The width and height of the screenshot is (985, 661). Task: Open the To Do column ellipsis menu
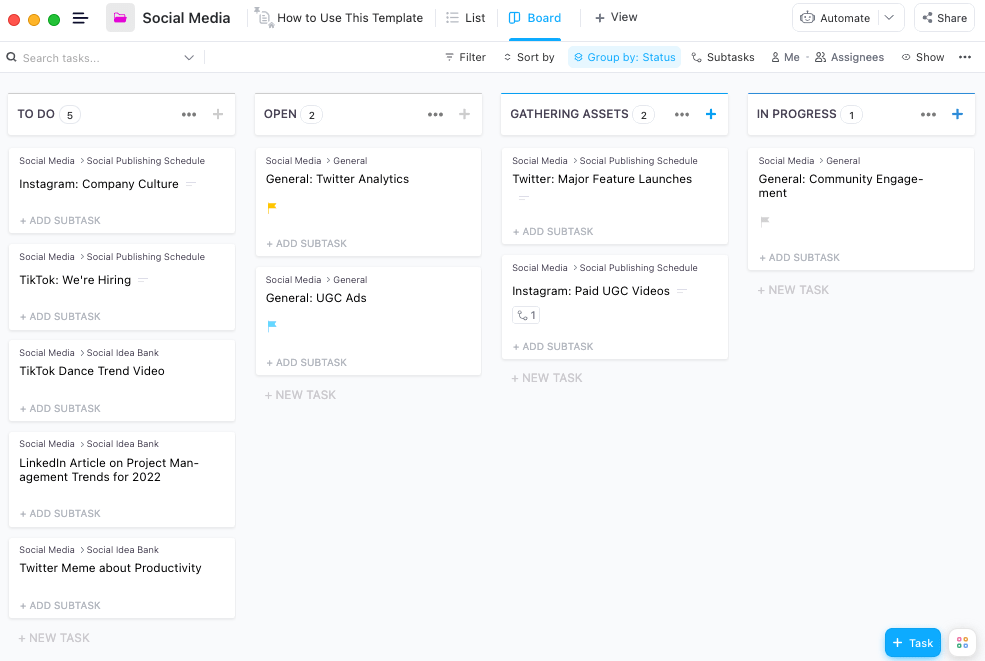189,114
